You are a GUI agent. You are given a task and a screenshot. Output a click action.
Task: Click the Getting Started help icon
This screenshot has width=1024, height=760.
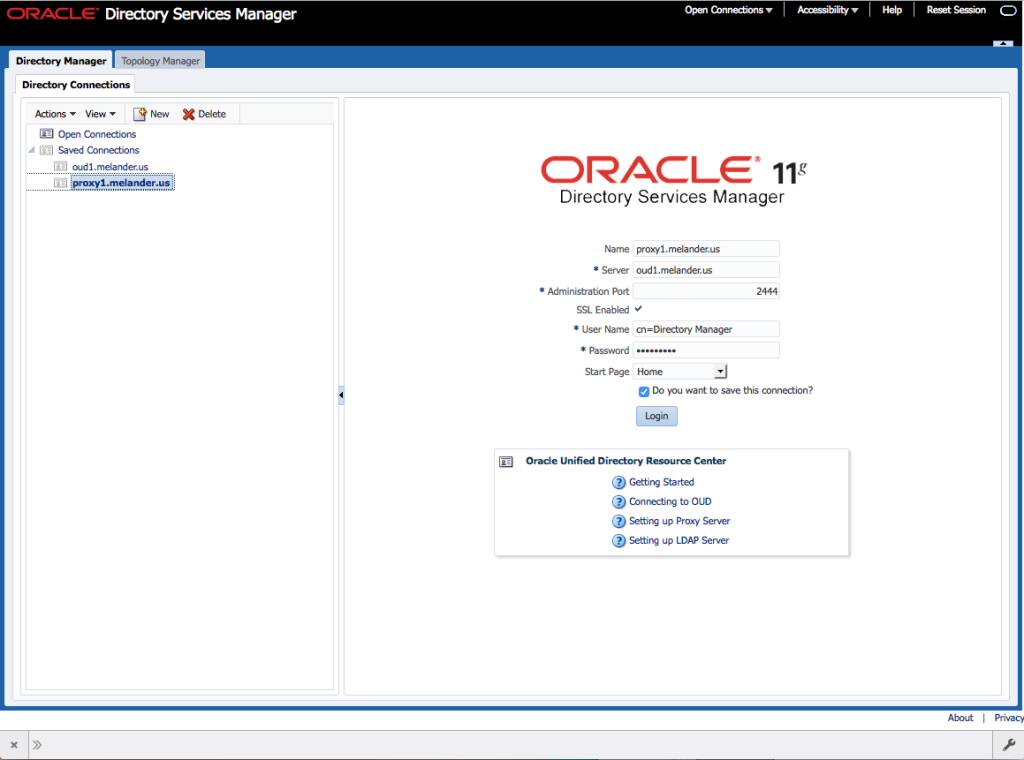click(x=620, y=482)
